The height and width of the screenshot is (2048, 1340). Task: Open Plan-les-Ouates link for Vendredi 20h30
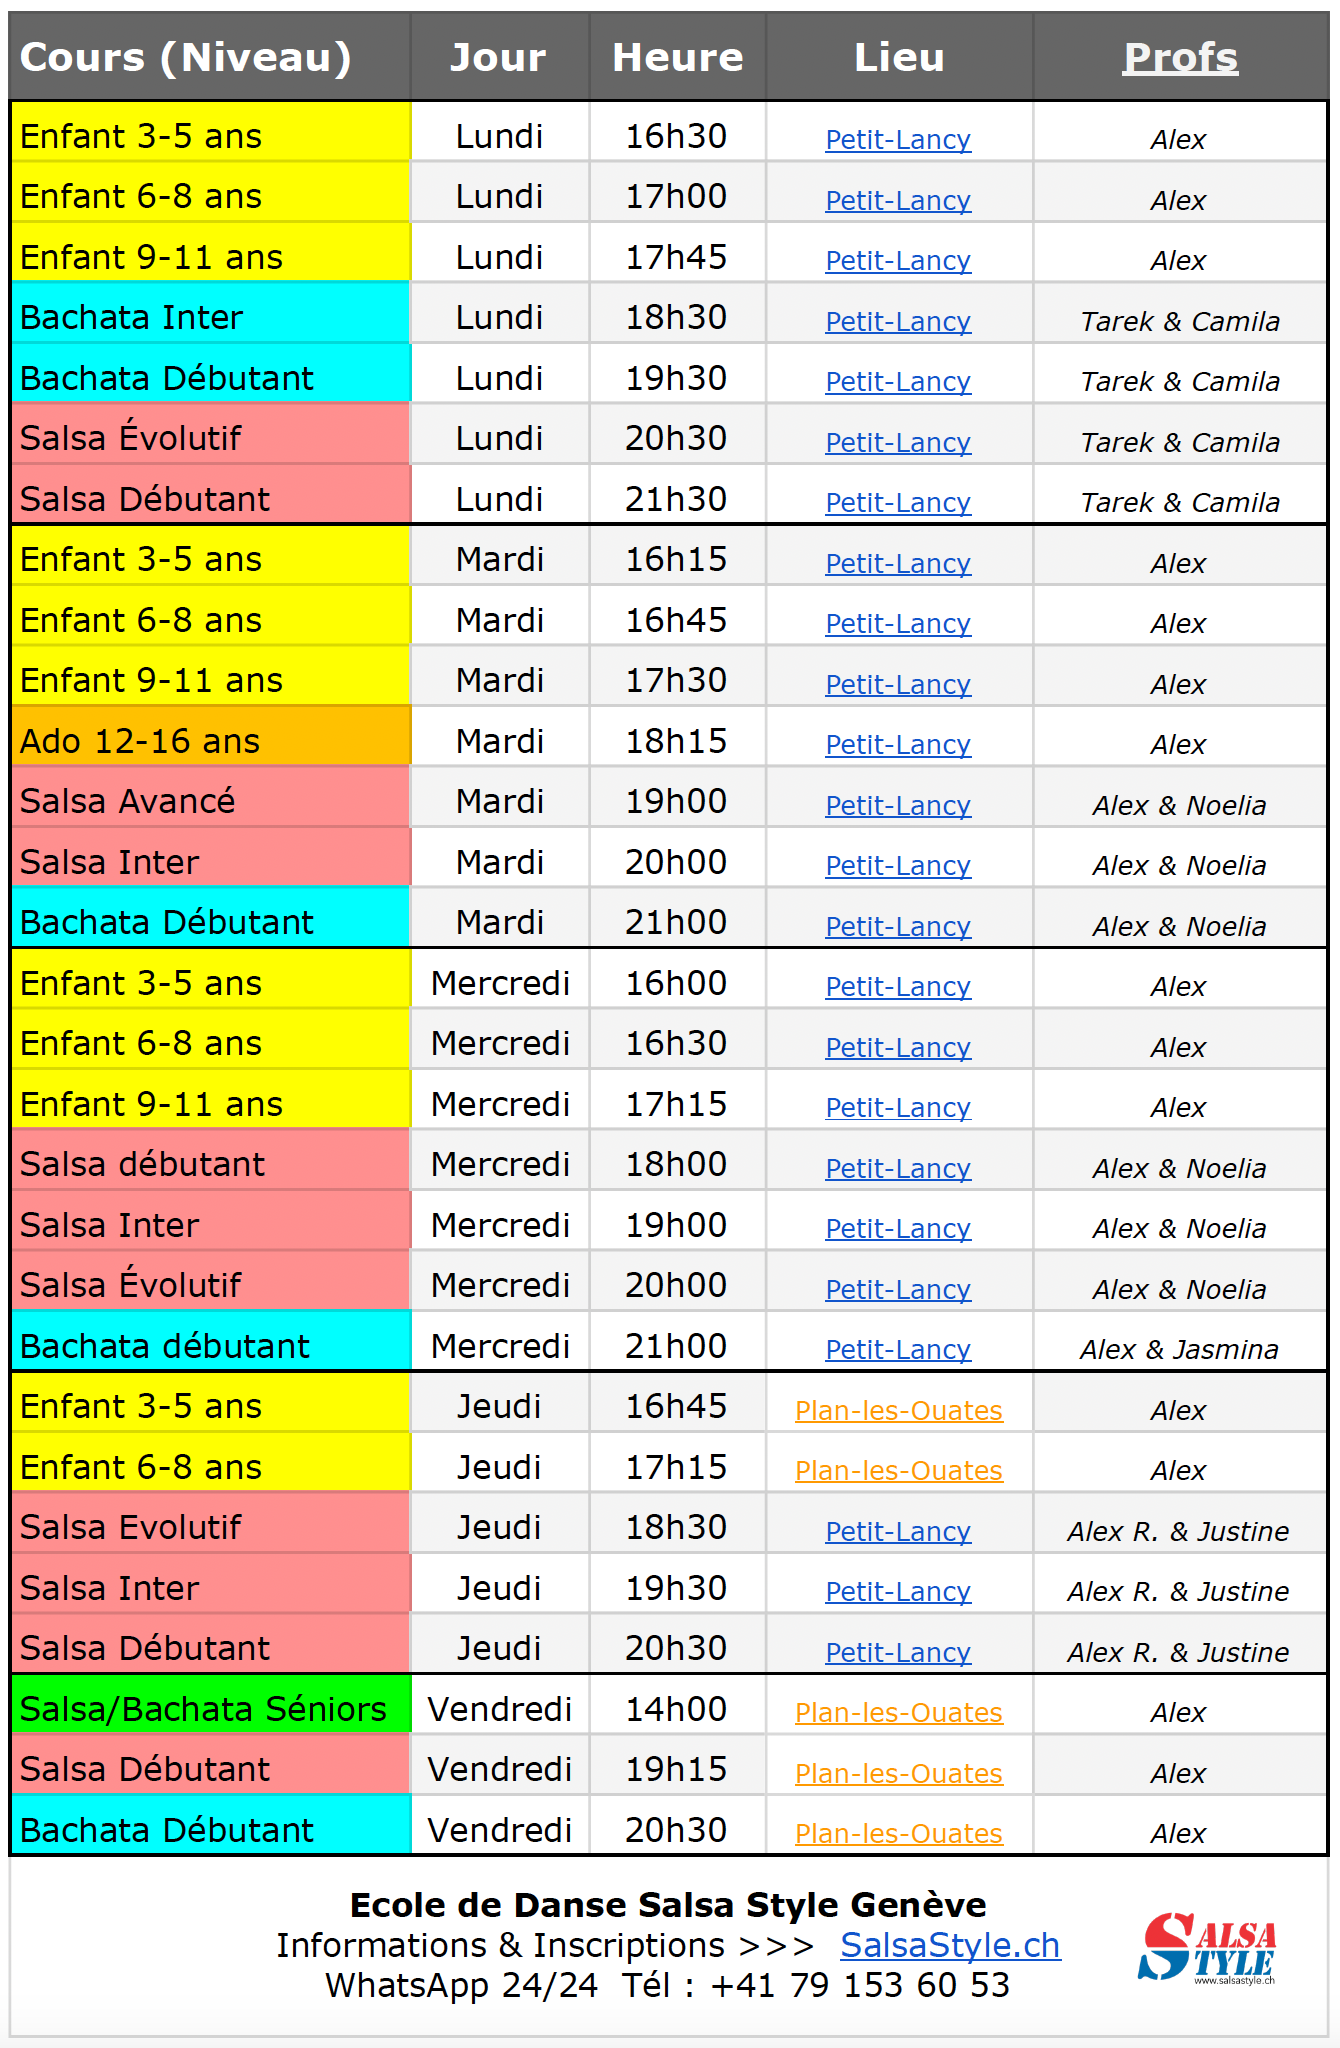coord(898,1833)
